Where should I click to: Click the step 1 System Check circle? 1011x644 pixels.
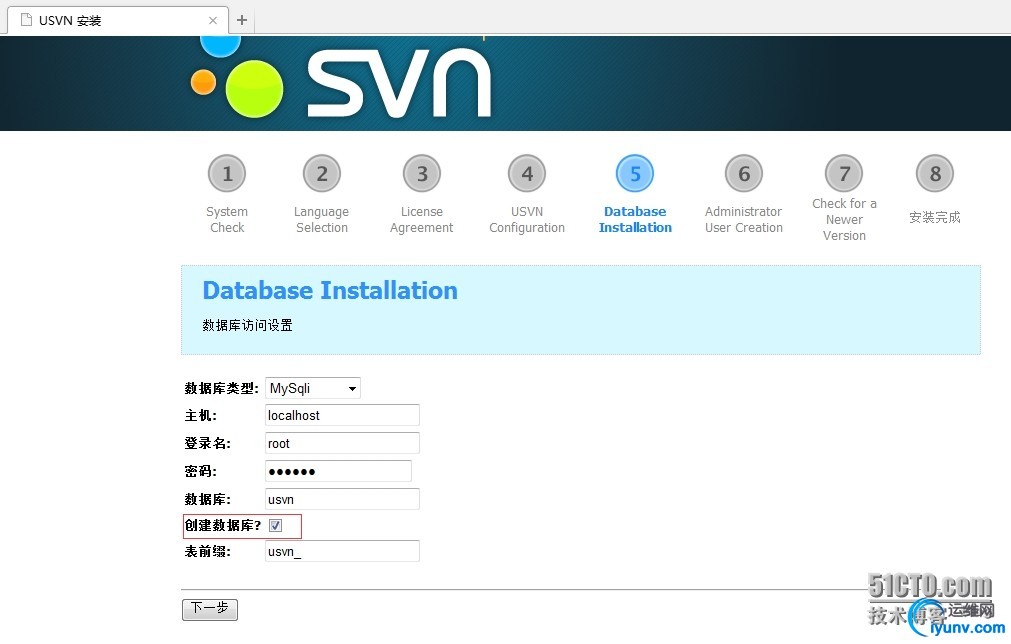(x=227, y=173)
